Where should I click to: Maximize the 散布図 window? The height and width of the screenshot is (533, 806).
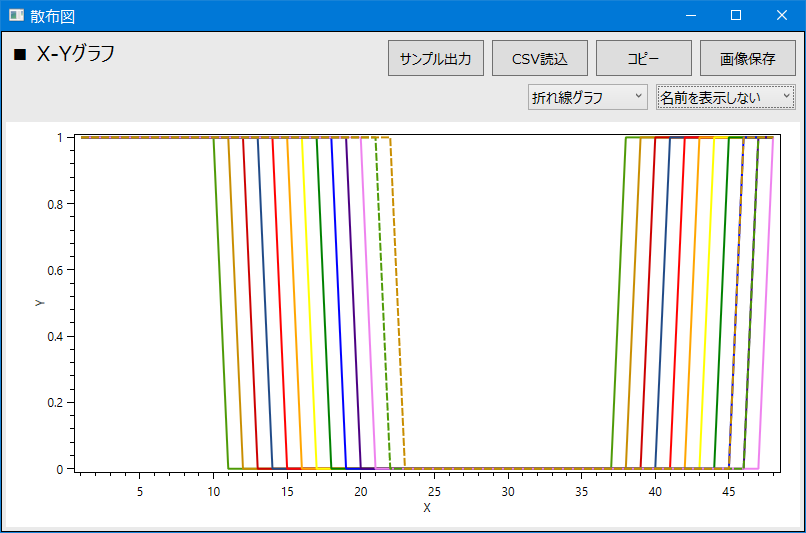[x=736, y=15]
